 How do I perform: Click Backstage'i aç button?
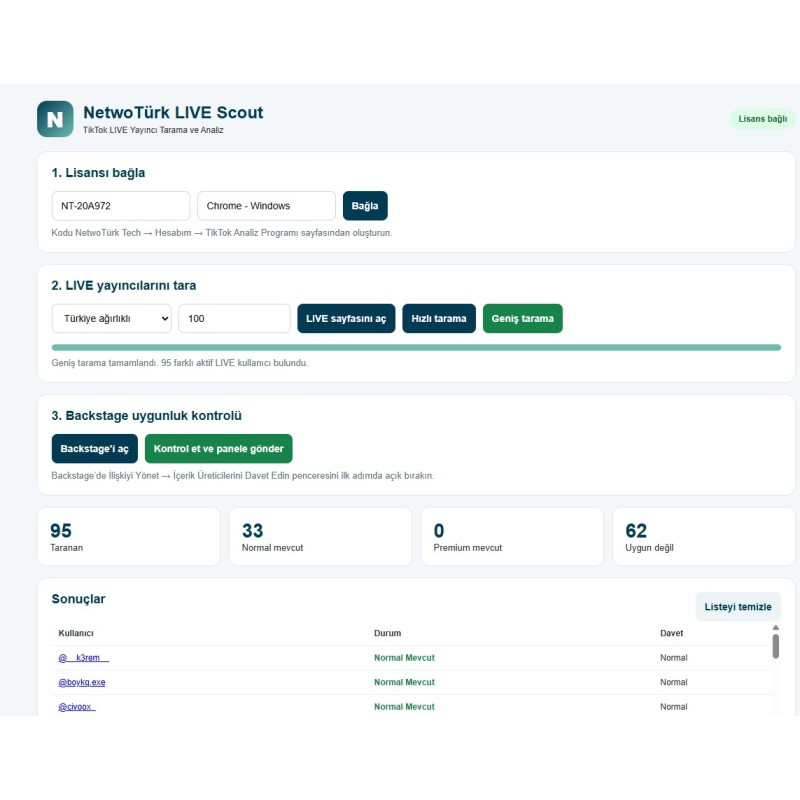tap(94, 448)
